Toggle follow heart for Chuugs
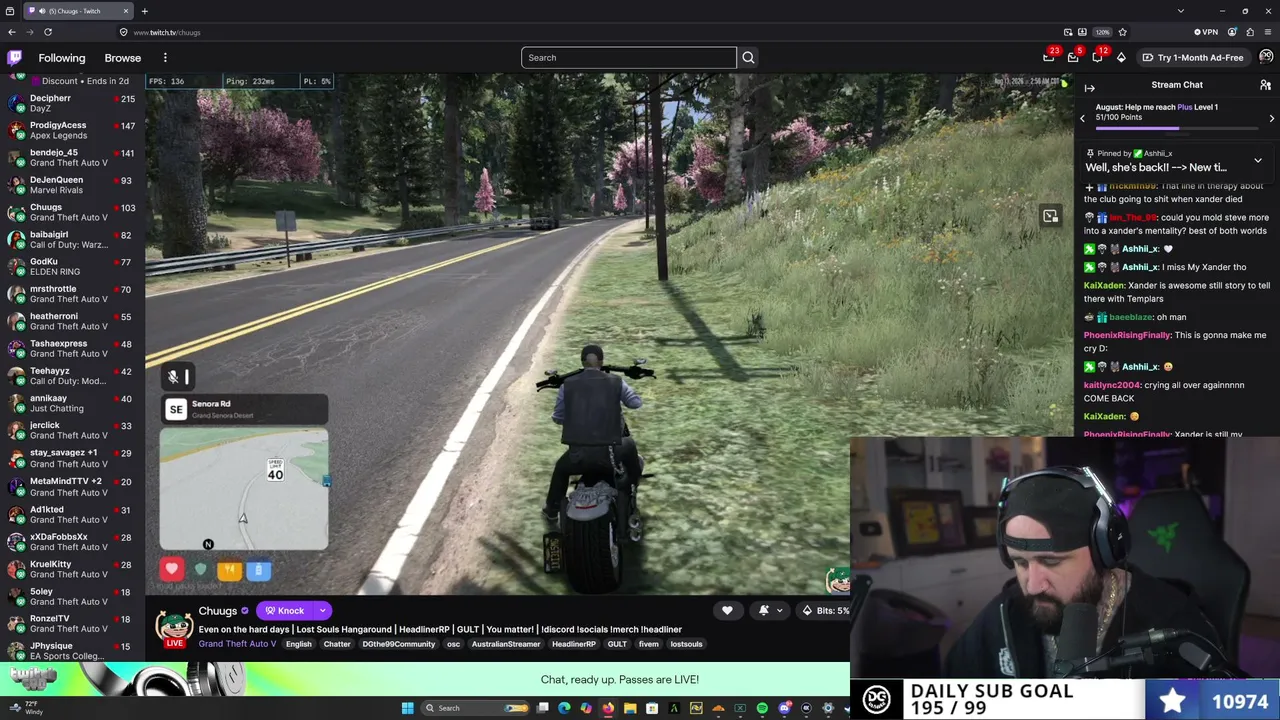Viewport: 1280px width, 720px height. click(x=727, y=611)
